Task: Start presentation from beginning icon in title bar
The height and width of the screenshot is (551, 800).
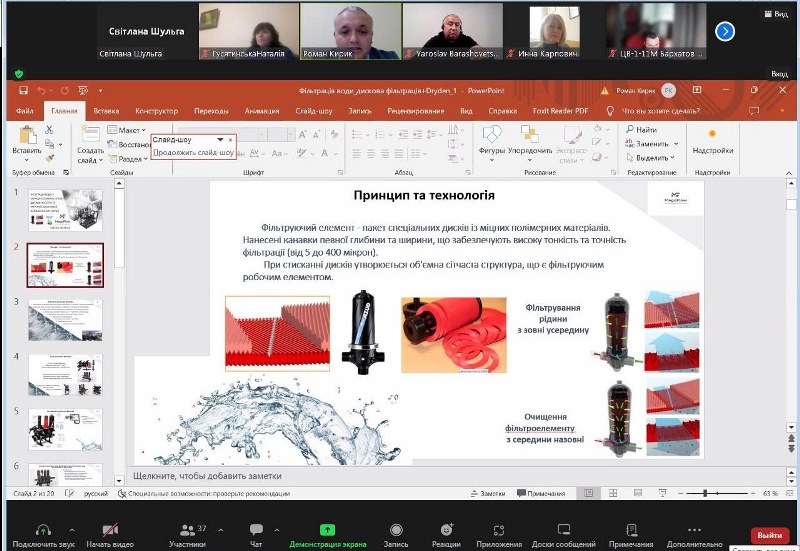Action: coord(83,90)
